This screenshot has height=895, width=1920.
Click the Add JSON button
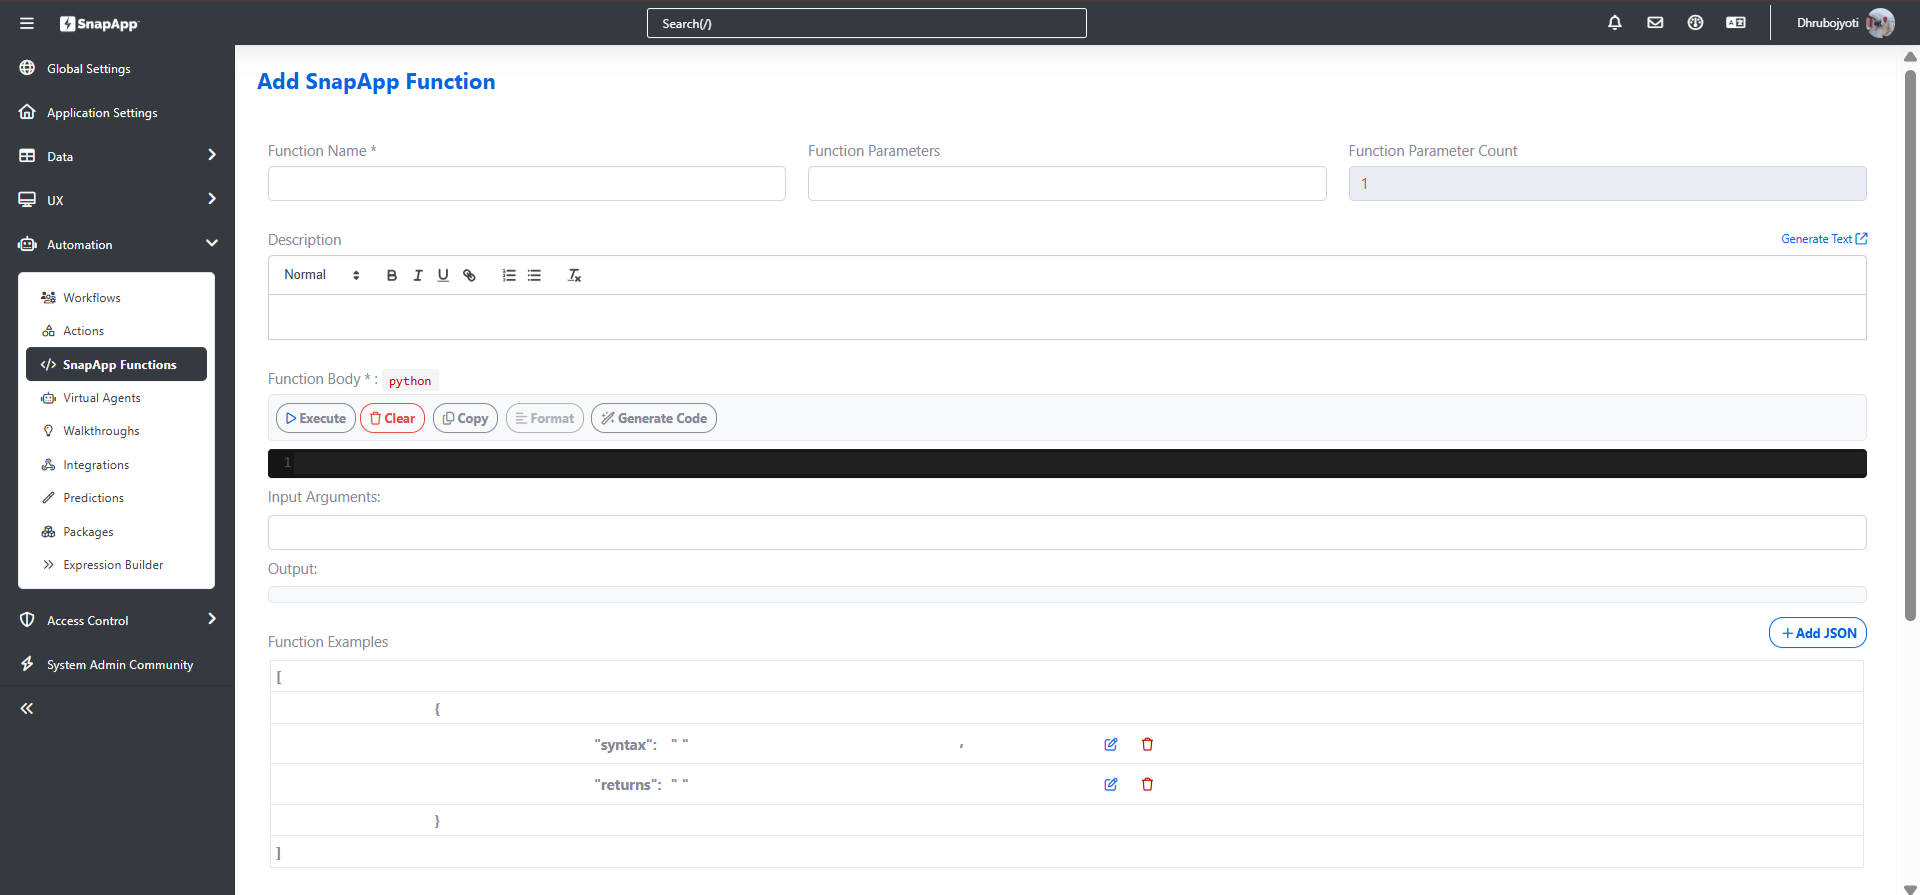1818,633
